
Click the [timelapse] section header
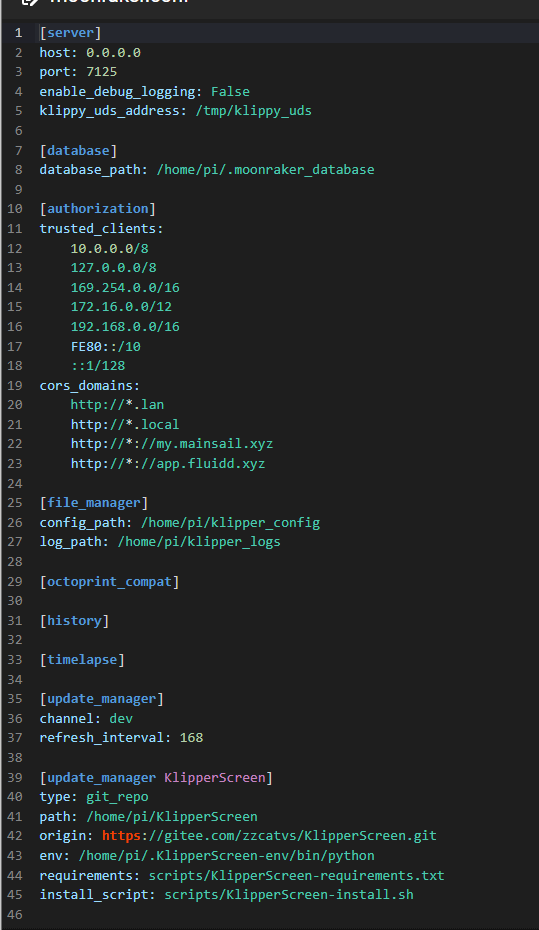[82, 660]
